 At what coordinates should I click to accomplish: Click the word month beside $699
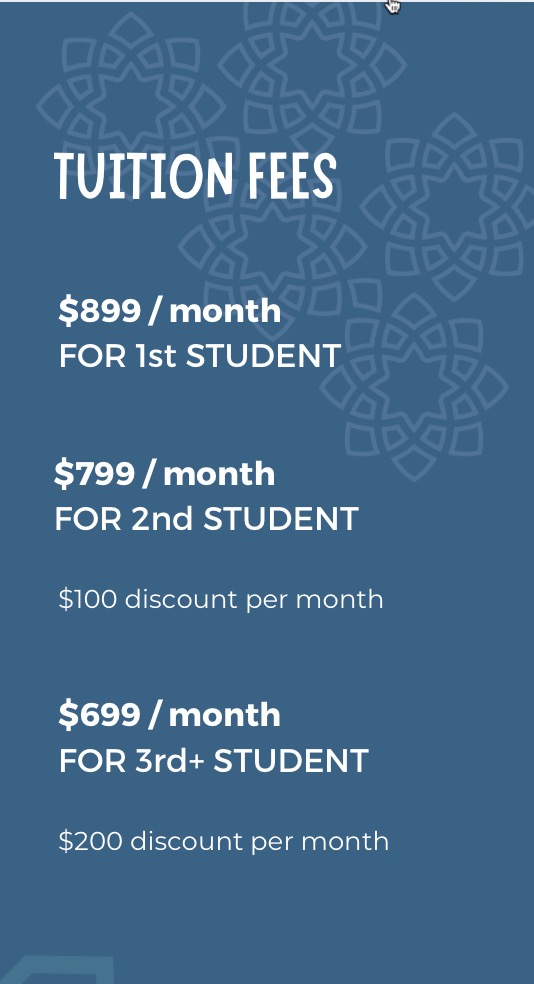(x=224, y=715)
